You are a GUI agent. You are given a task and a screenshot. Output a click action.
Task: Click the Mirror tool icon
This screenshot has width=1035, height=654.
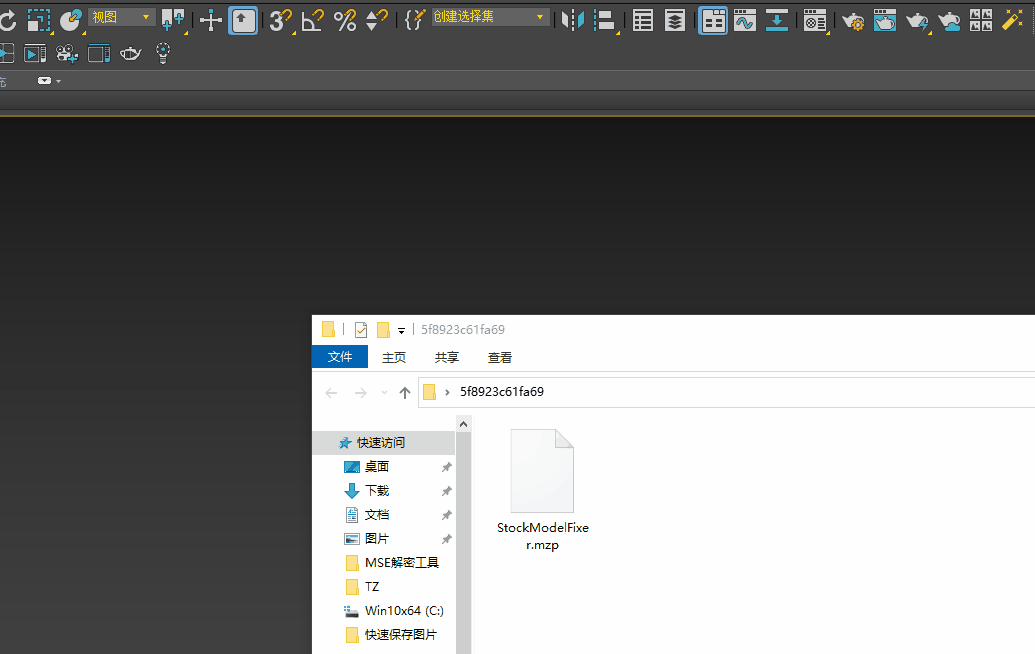573,20
